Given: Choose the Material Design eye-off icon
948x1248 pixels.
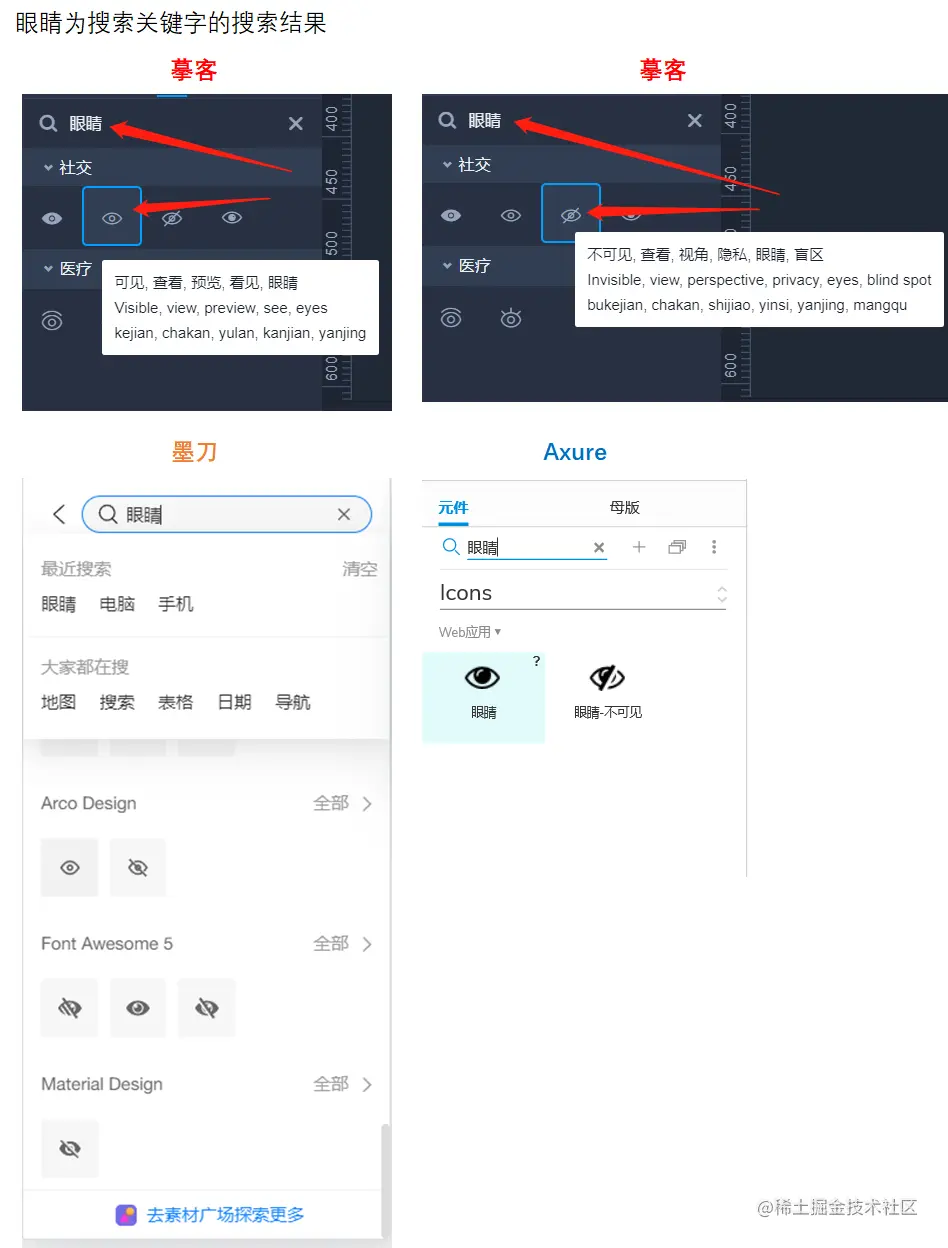Looking at the screenshot, I should point(70,1149).
